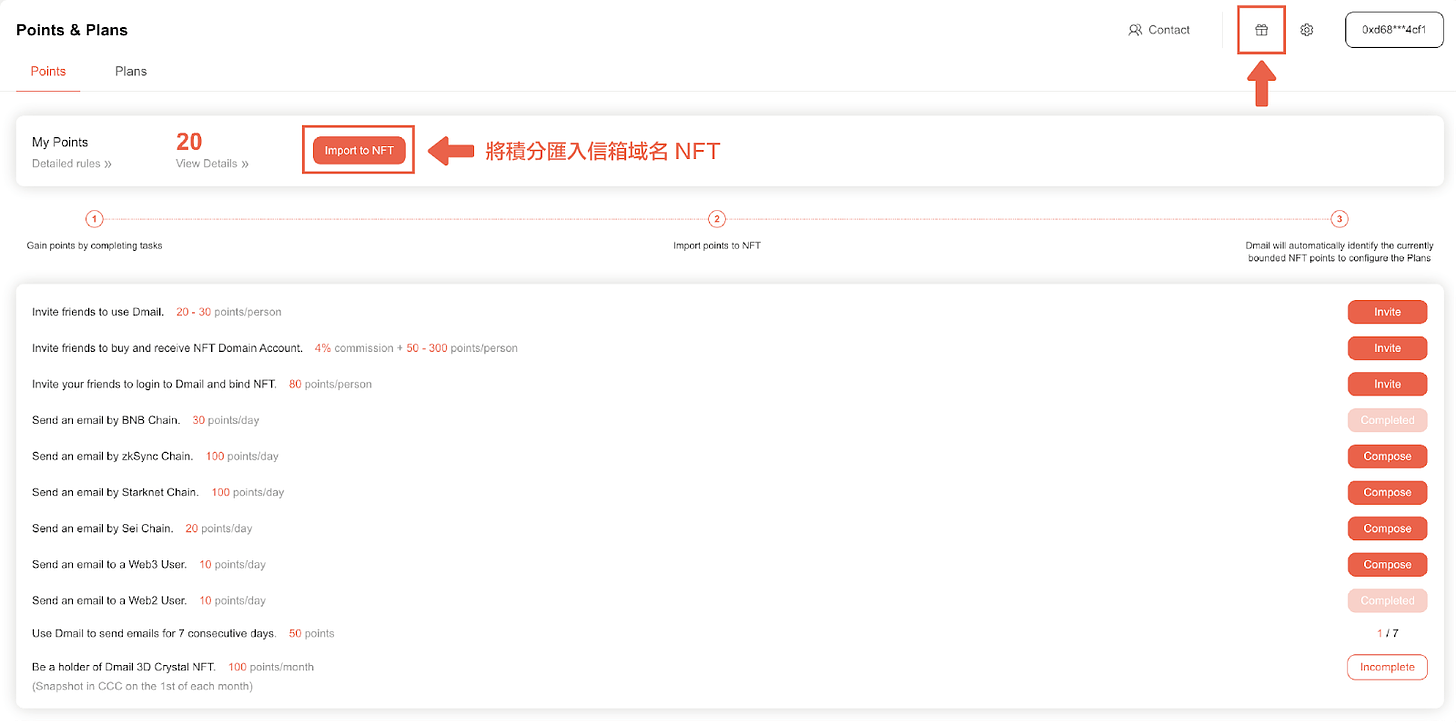The image size is (1456, 723).
Task: Compose an email by Sei Chain
Action: pyautogui.click(x=1387, y=528)
